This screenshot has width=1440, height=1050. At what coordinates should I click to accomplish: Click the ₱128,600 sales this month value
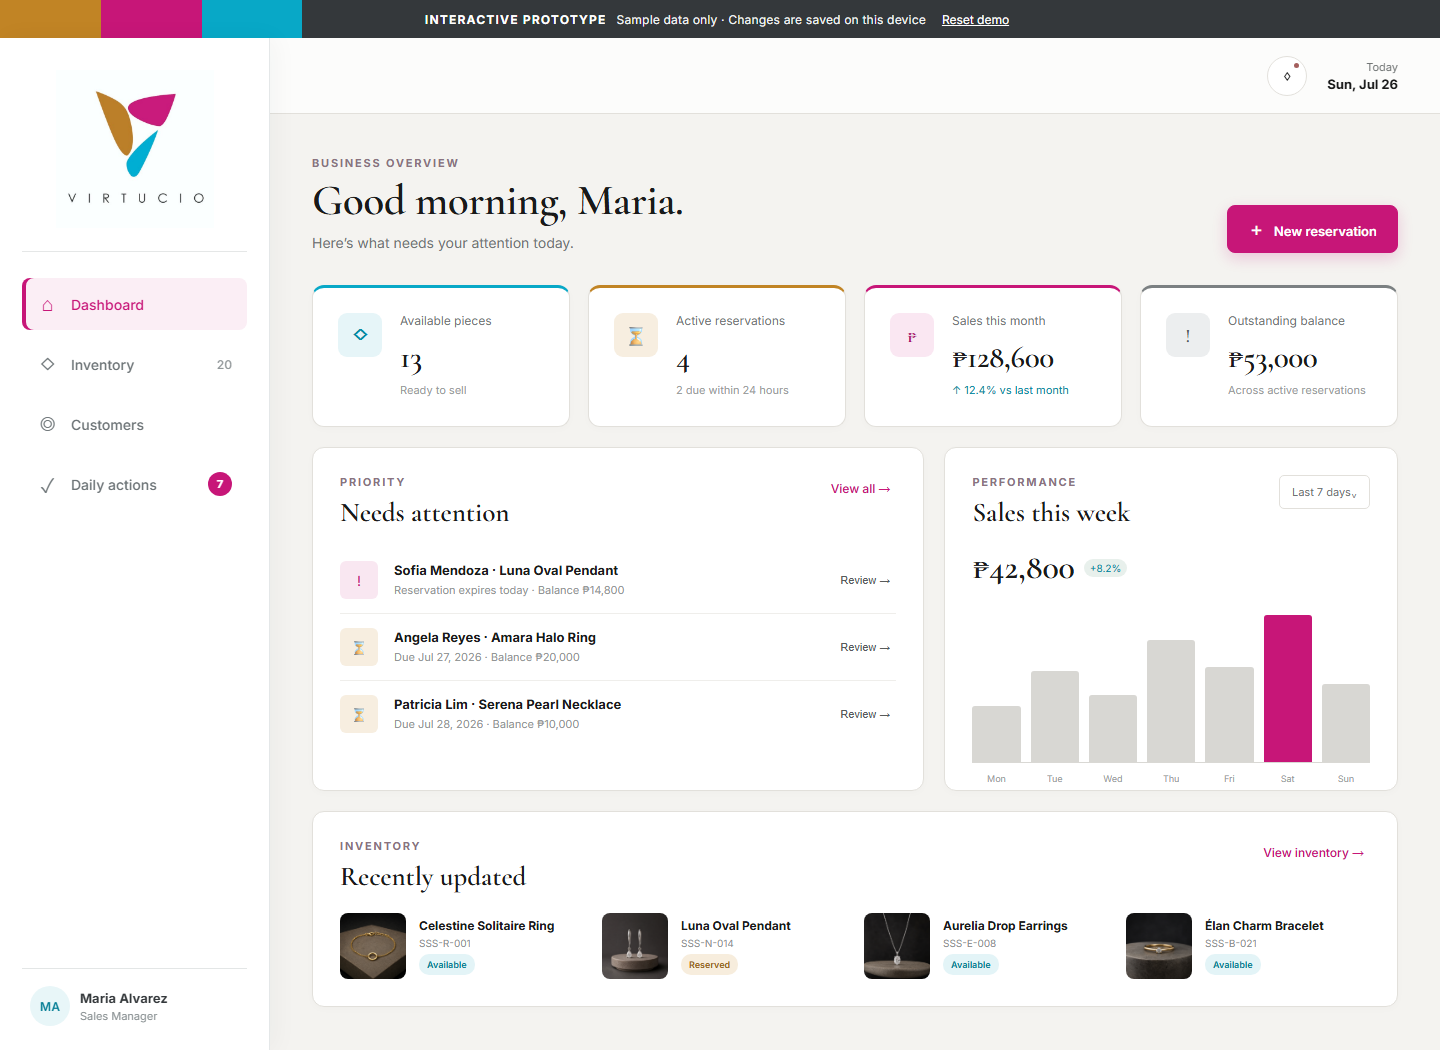click(1003, 359)
